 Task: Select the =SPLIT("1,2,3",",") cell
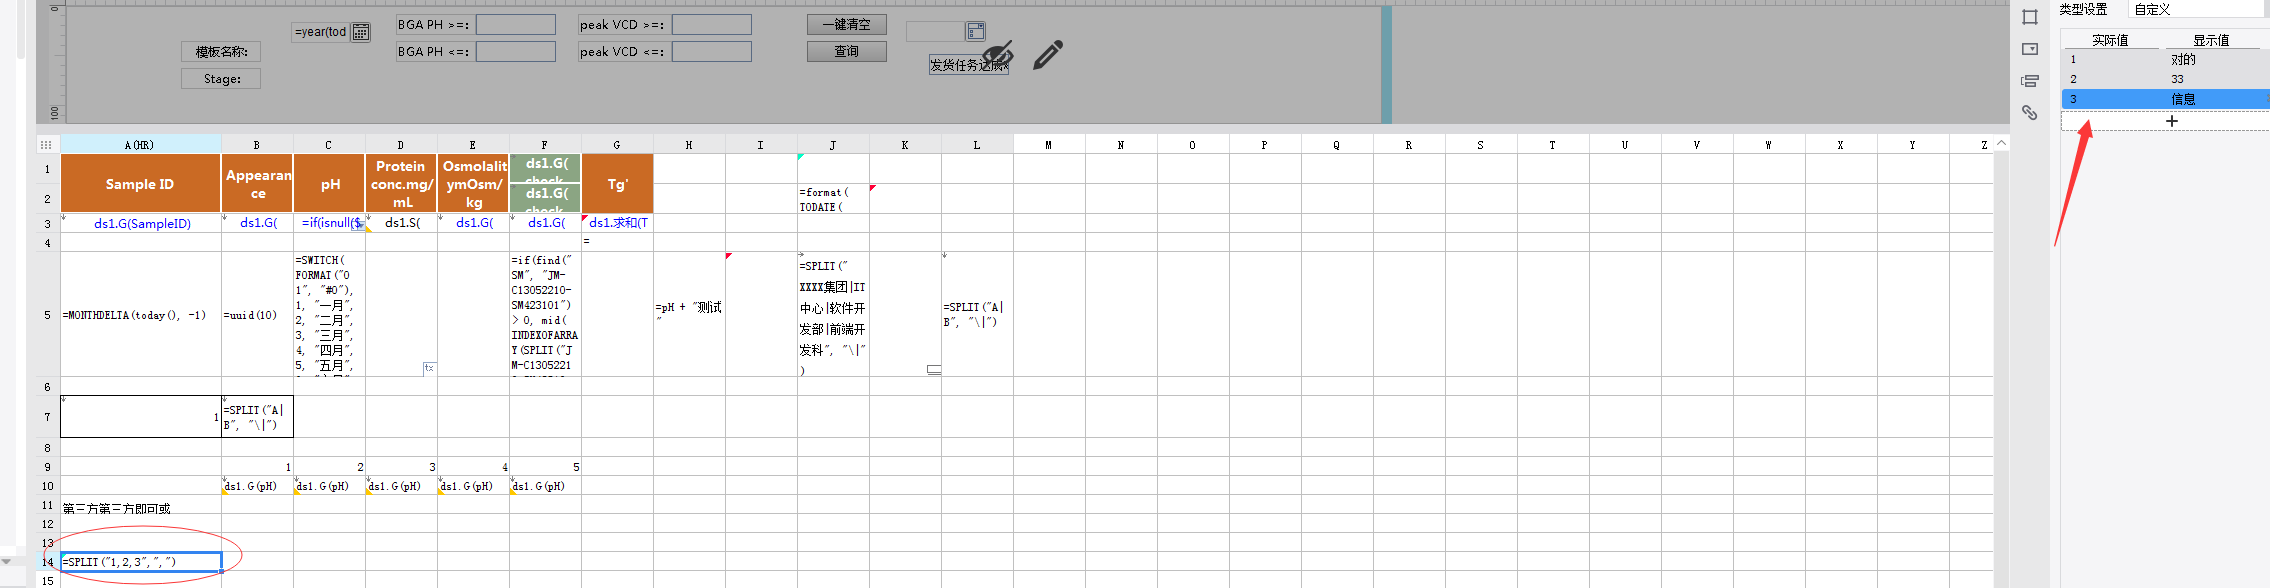point(140,562)
